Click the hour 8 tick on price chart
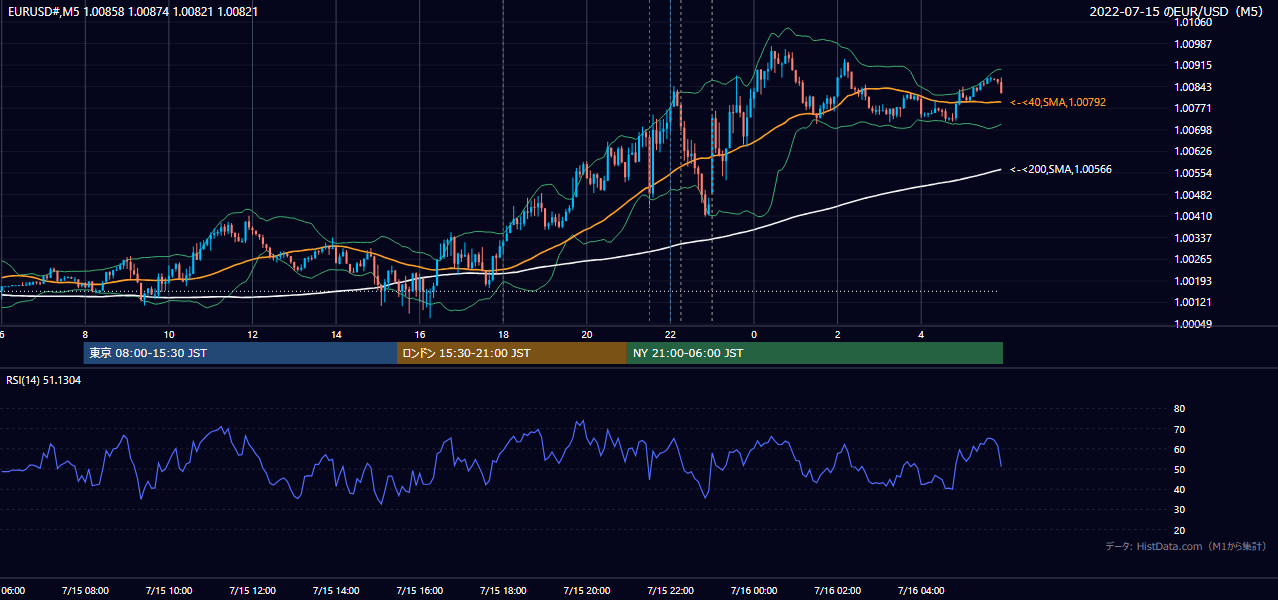The width and height of the screenshot is (1278, 600). pos(85,334)
